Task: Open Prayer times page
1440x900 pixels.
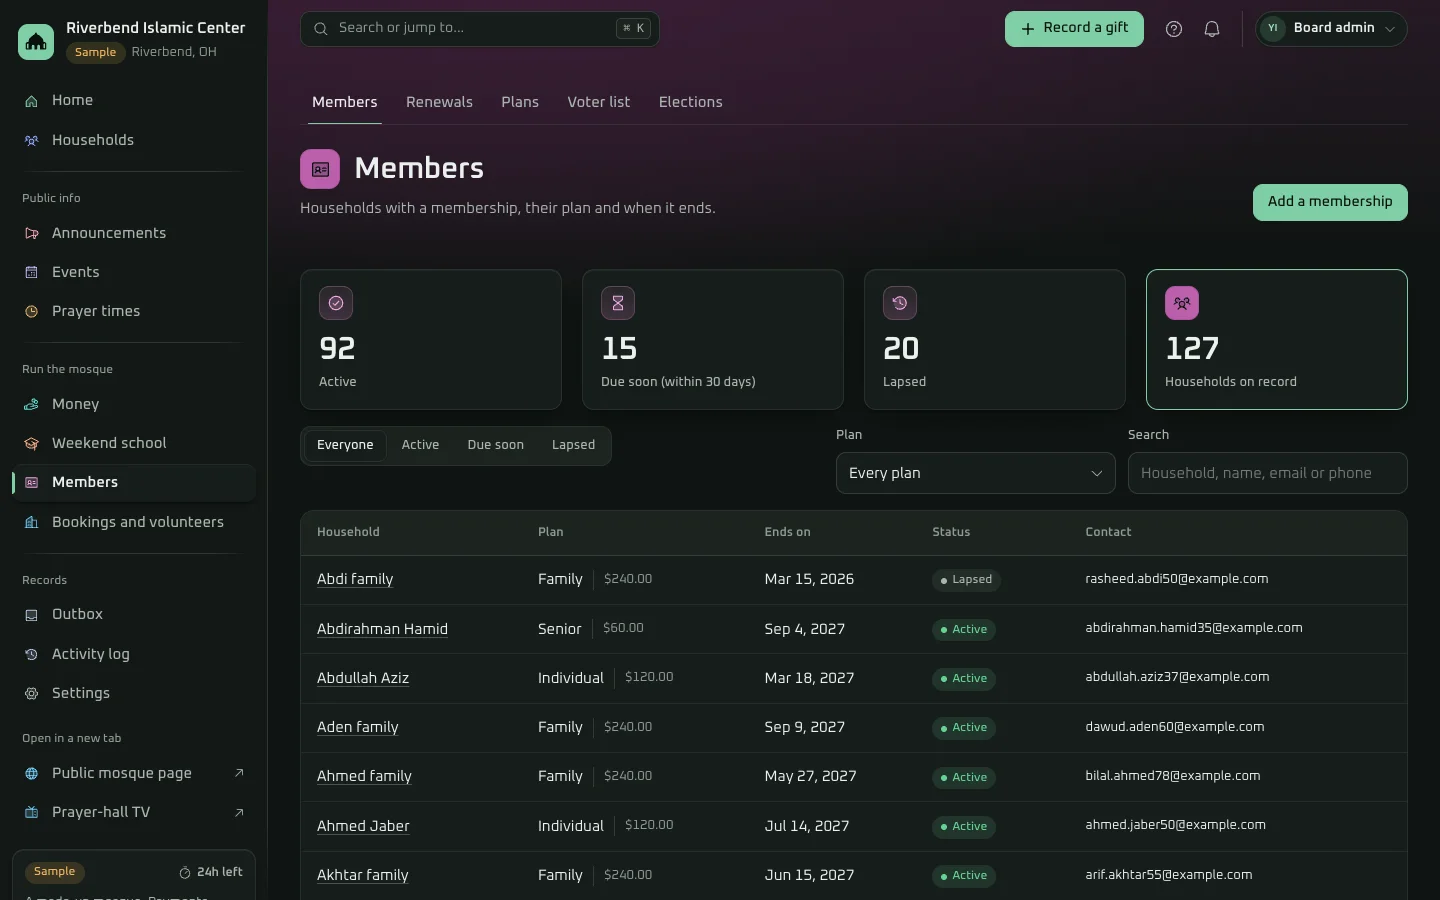Action: click(134, 311)
